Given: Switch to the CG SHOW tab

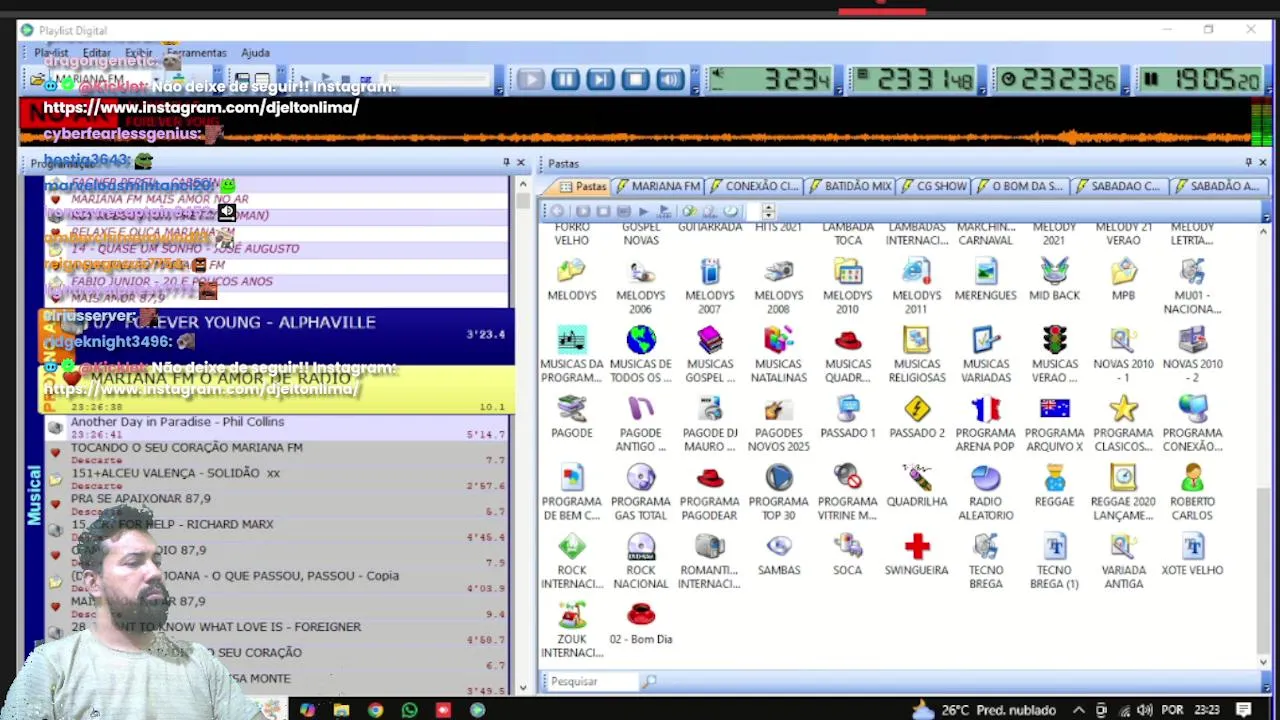Looking at the screenshot, I should click(934, 186).
